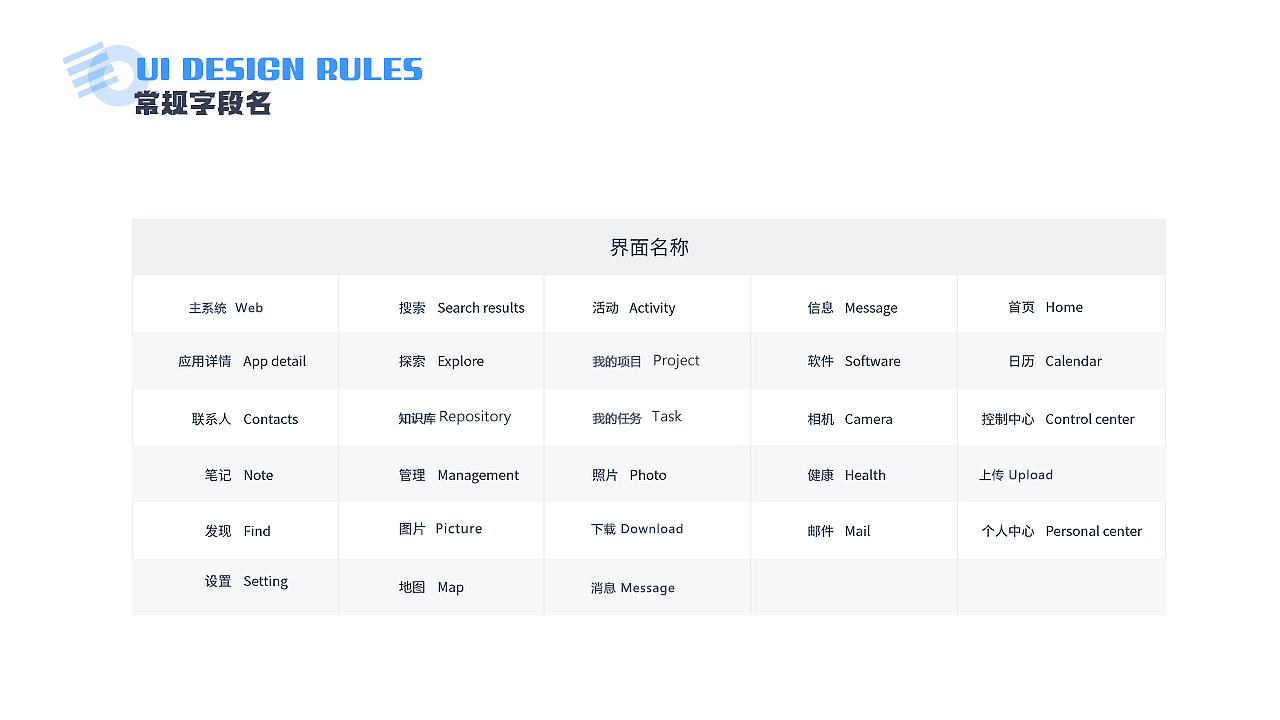Click the 相机 Camera cell
1280x720 pixels.
coord(850,419)
